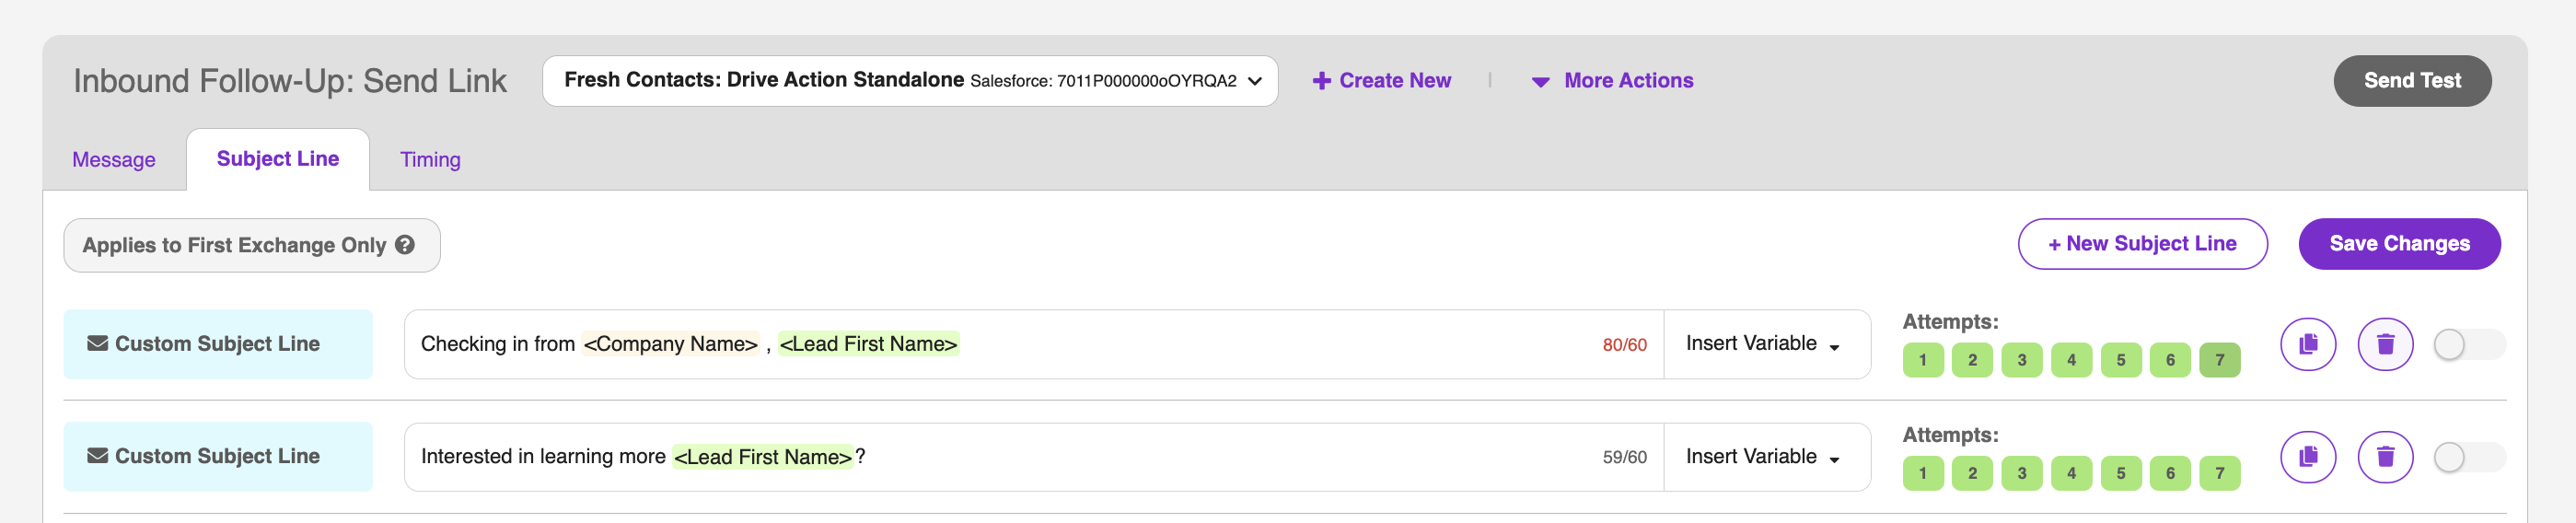The height and width of the screenshot is (523, 2576).
Task: Click into the 'Checking in from' subject field
Action: click(x=1034, y=344)
